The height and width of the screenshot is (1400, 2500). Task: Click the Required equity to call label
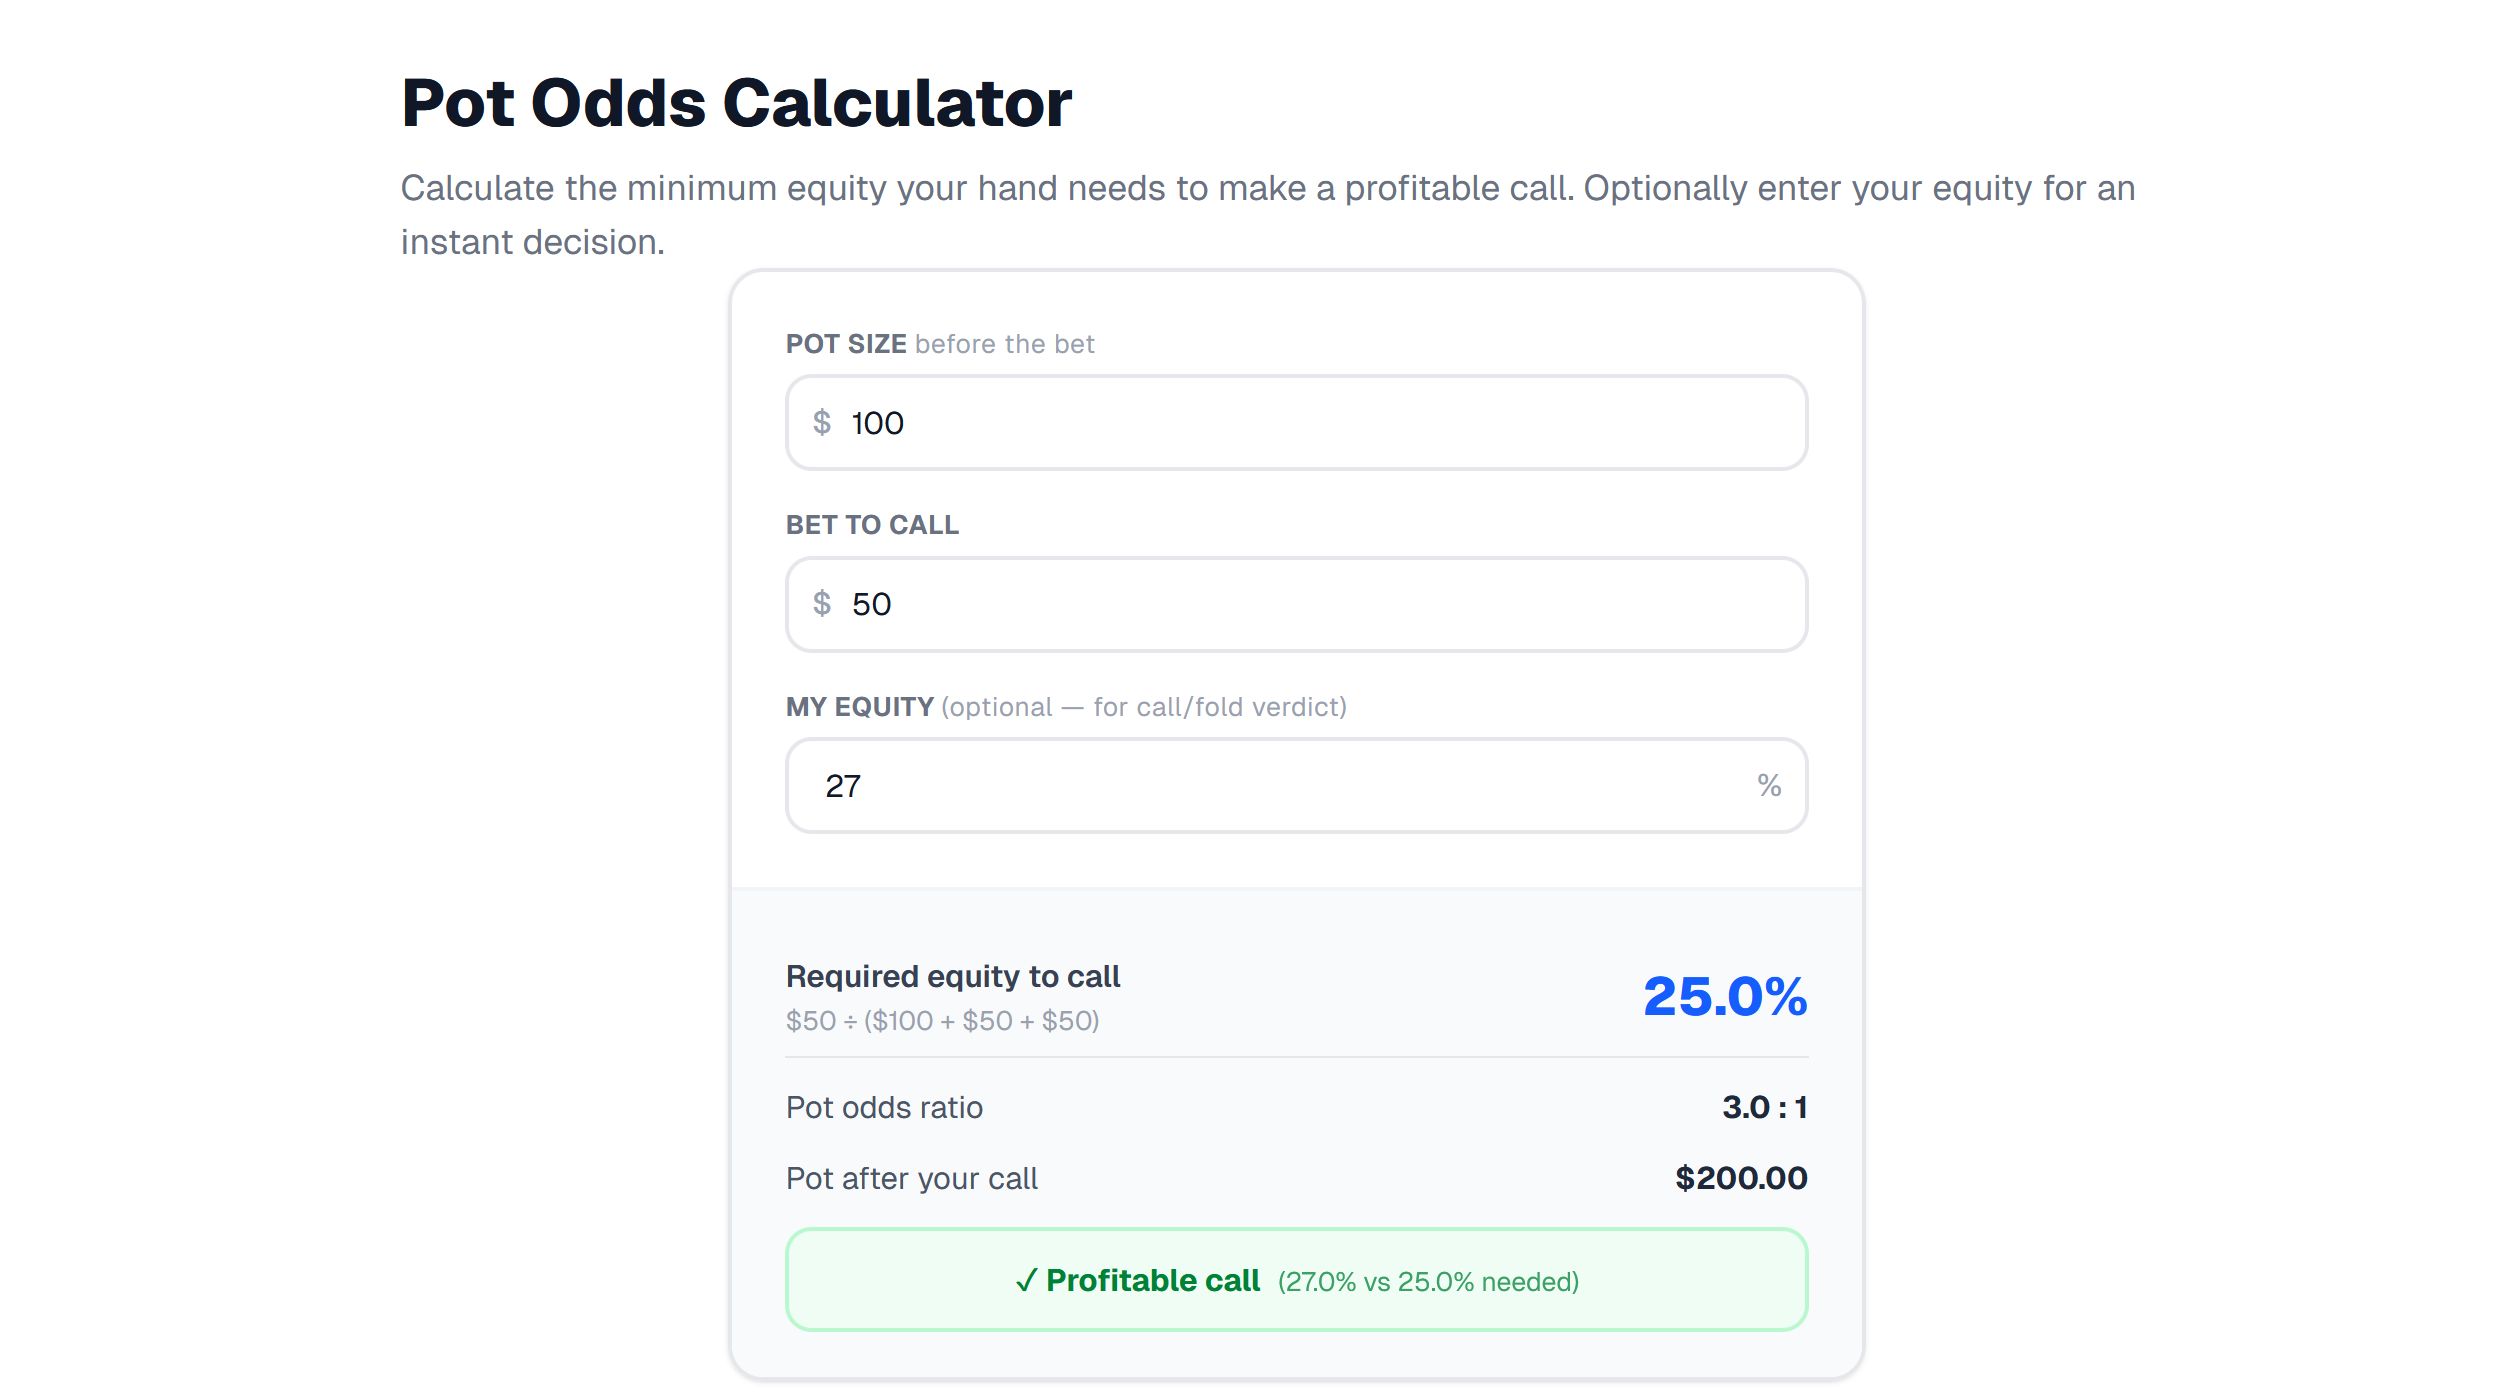coord(953,976)
